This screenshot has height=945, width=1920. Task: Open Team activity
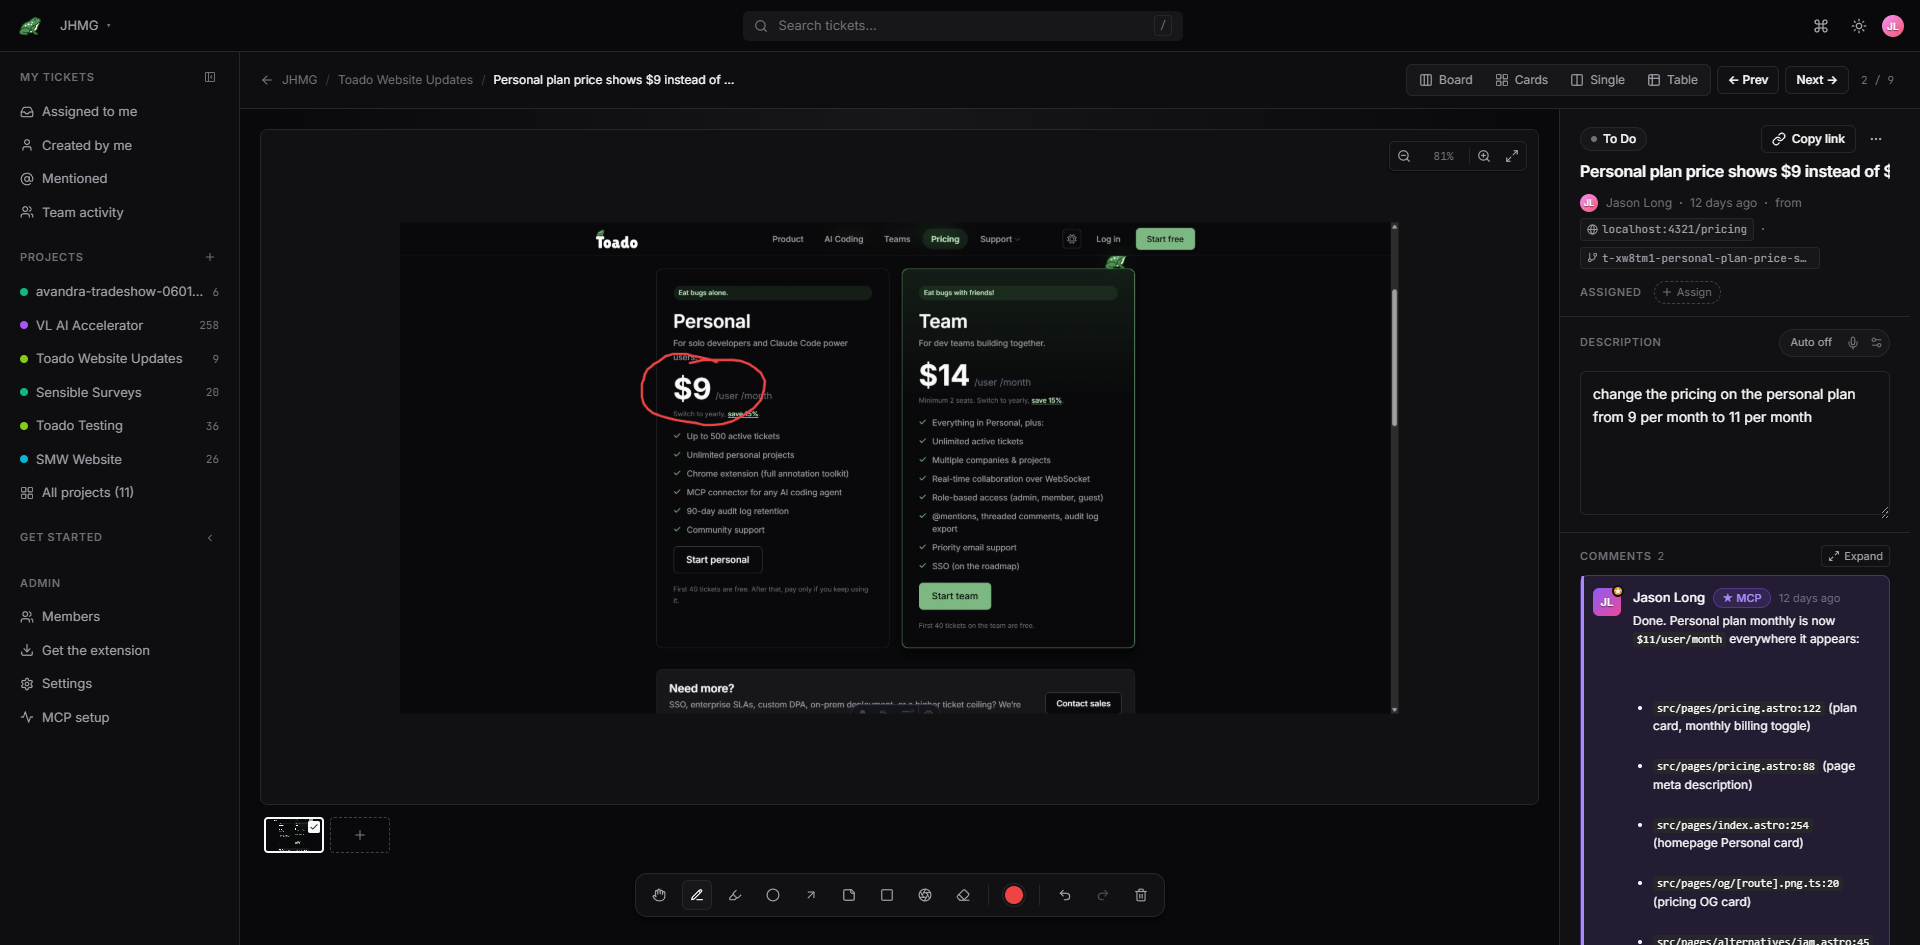(x=120, y=212)
